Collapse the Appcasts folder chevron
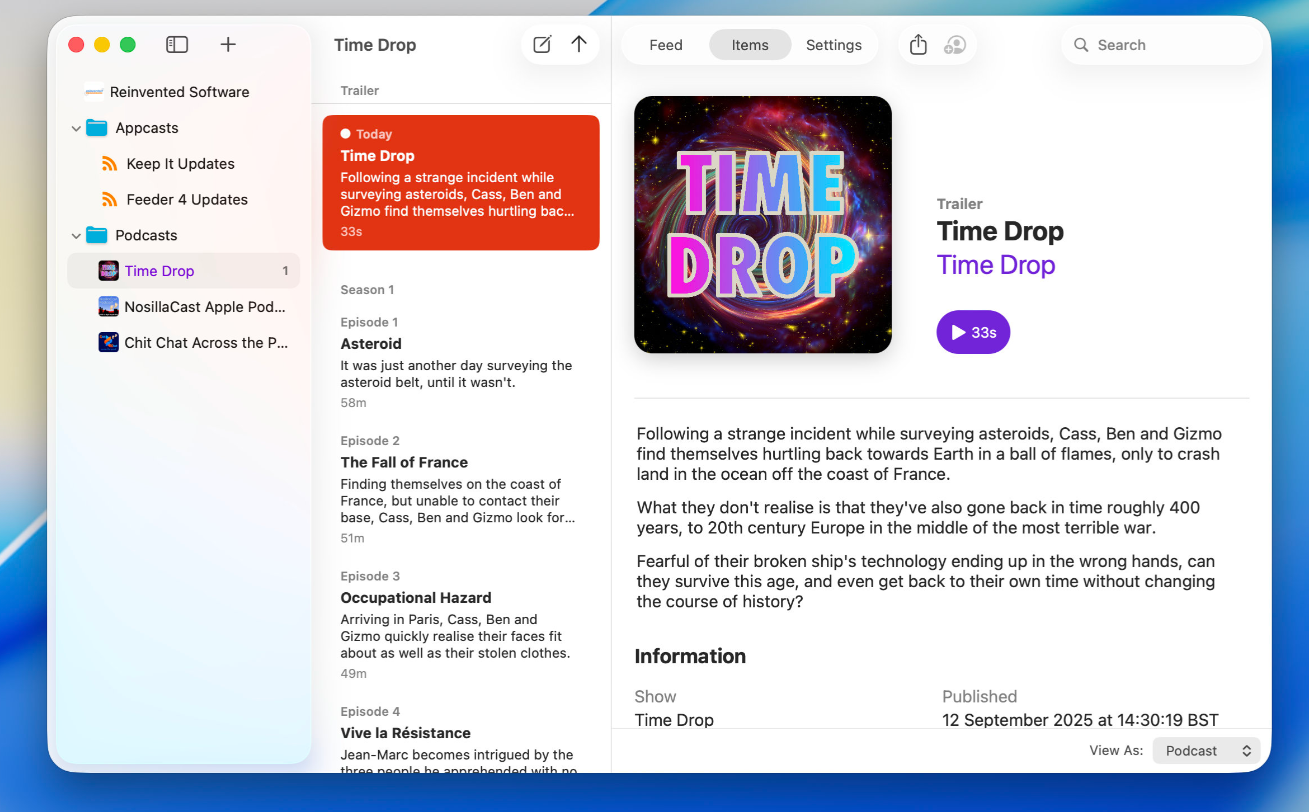Screen dimensions: 1309x812 point(76,128)
